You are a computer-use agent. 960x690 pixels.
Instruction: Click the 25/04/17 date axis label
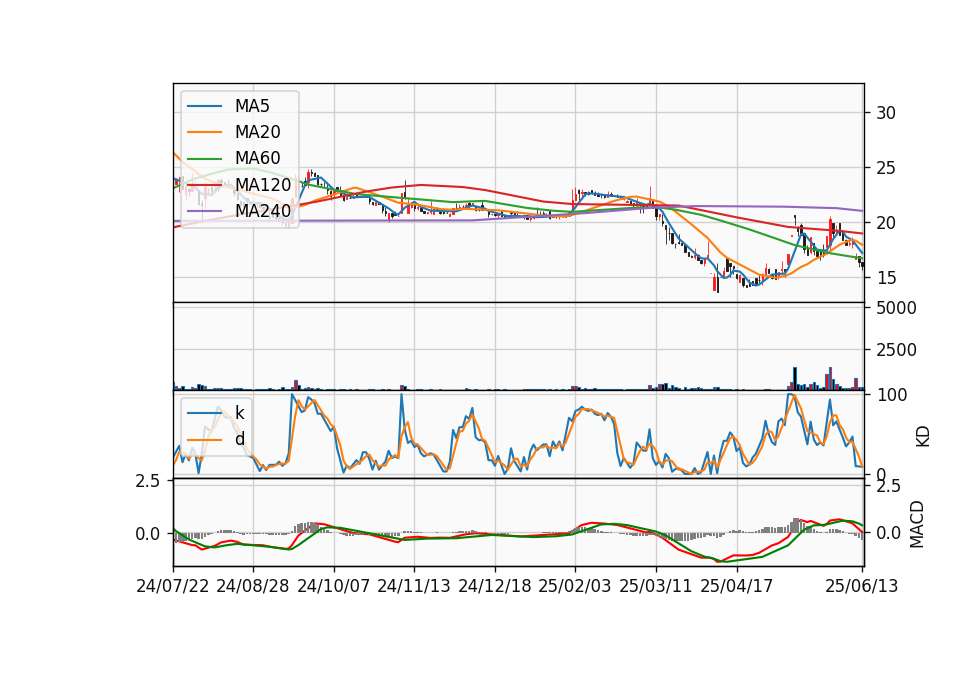(x=737, y=586)
